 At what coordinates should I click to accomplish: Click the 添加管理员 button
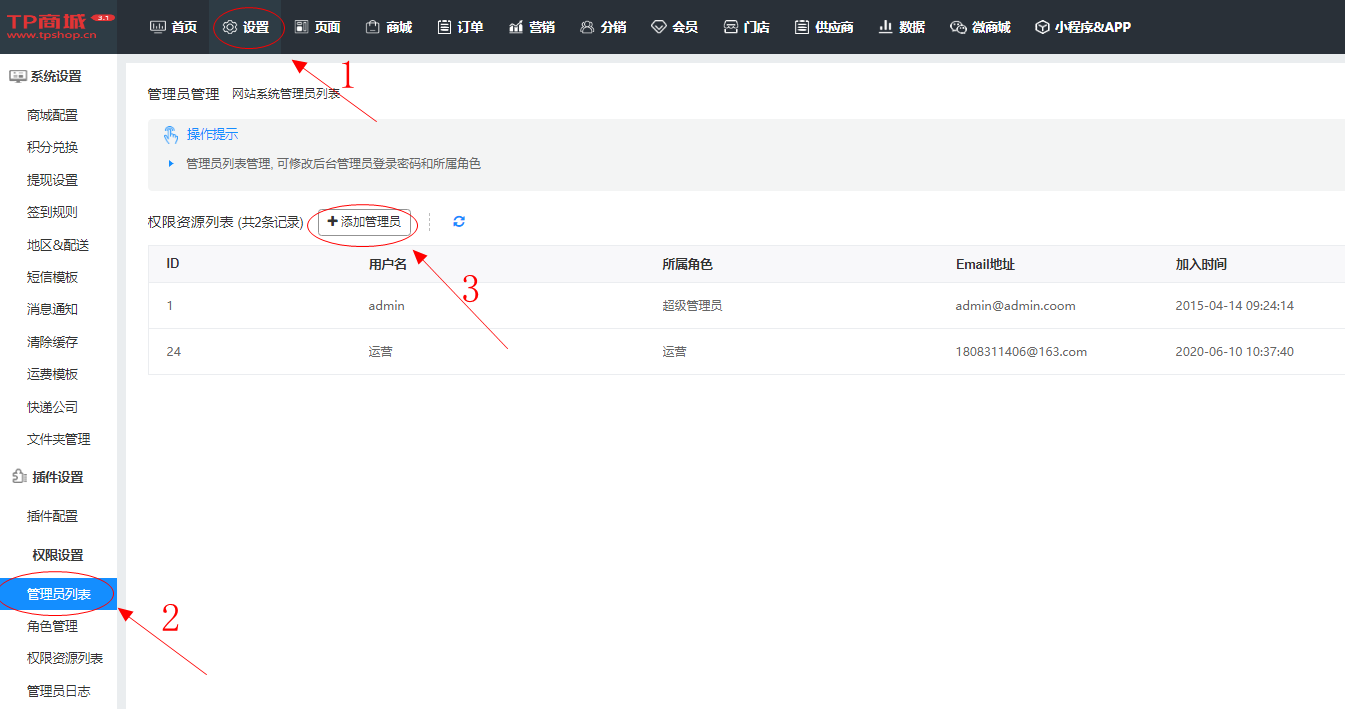point(364,222)
